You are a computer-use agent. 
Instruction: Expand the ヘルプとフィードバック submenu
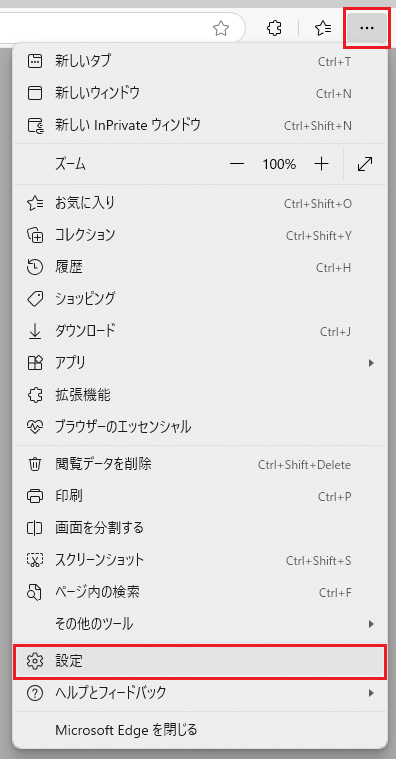(200, 693)
